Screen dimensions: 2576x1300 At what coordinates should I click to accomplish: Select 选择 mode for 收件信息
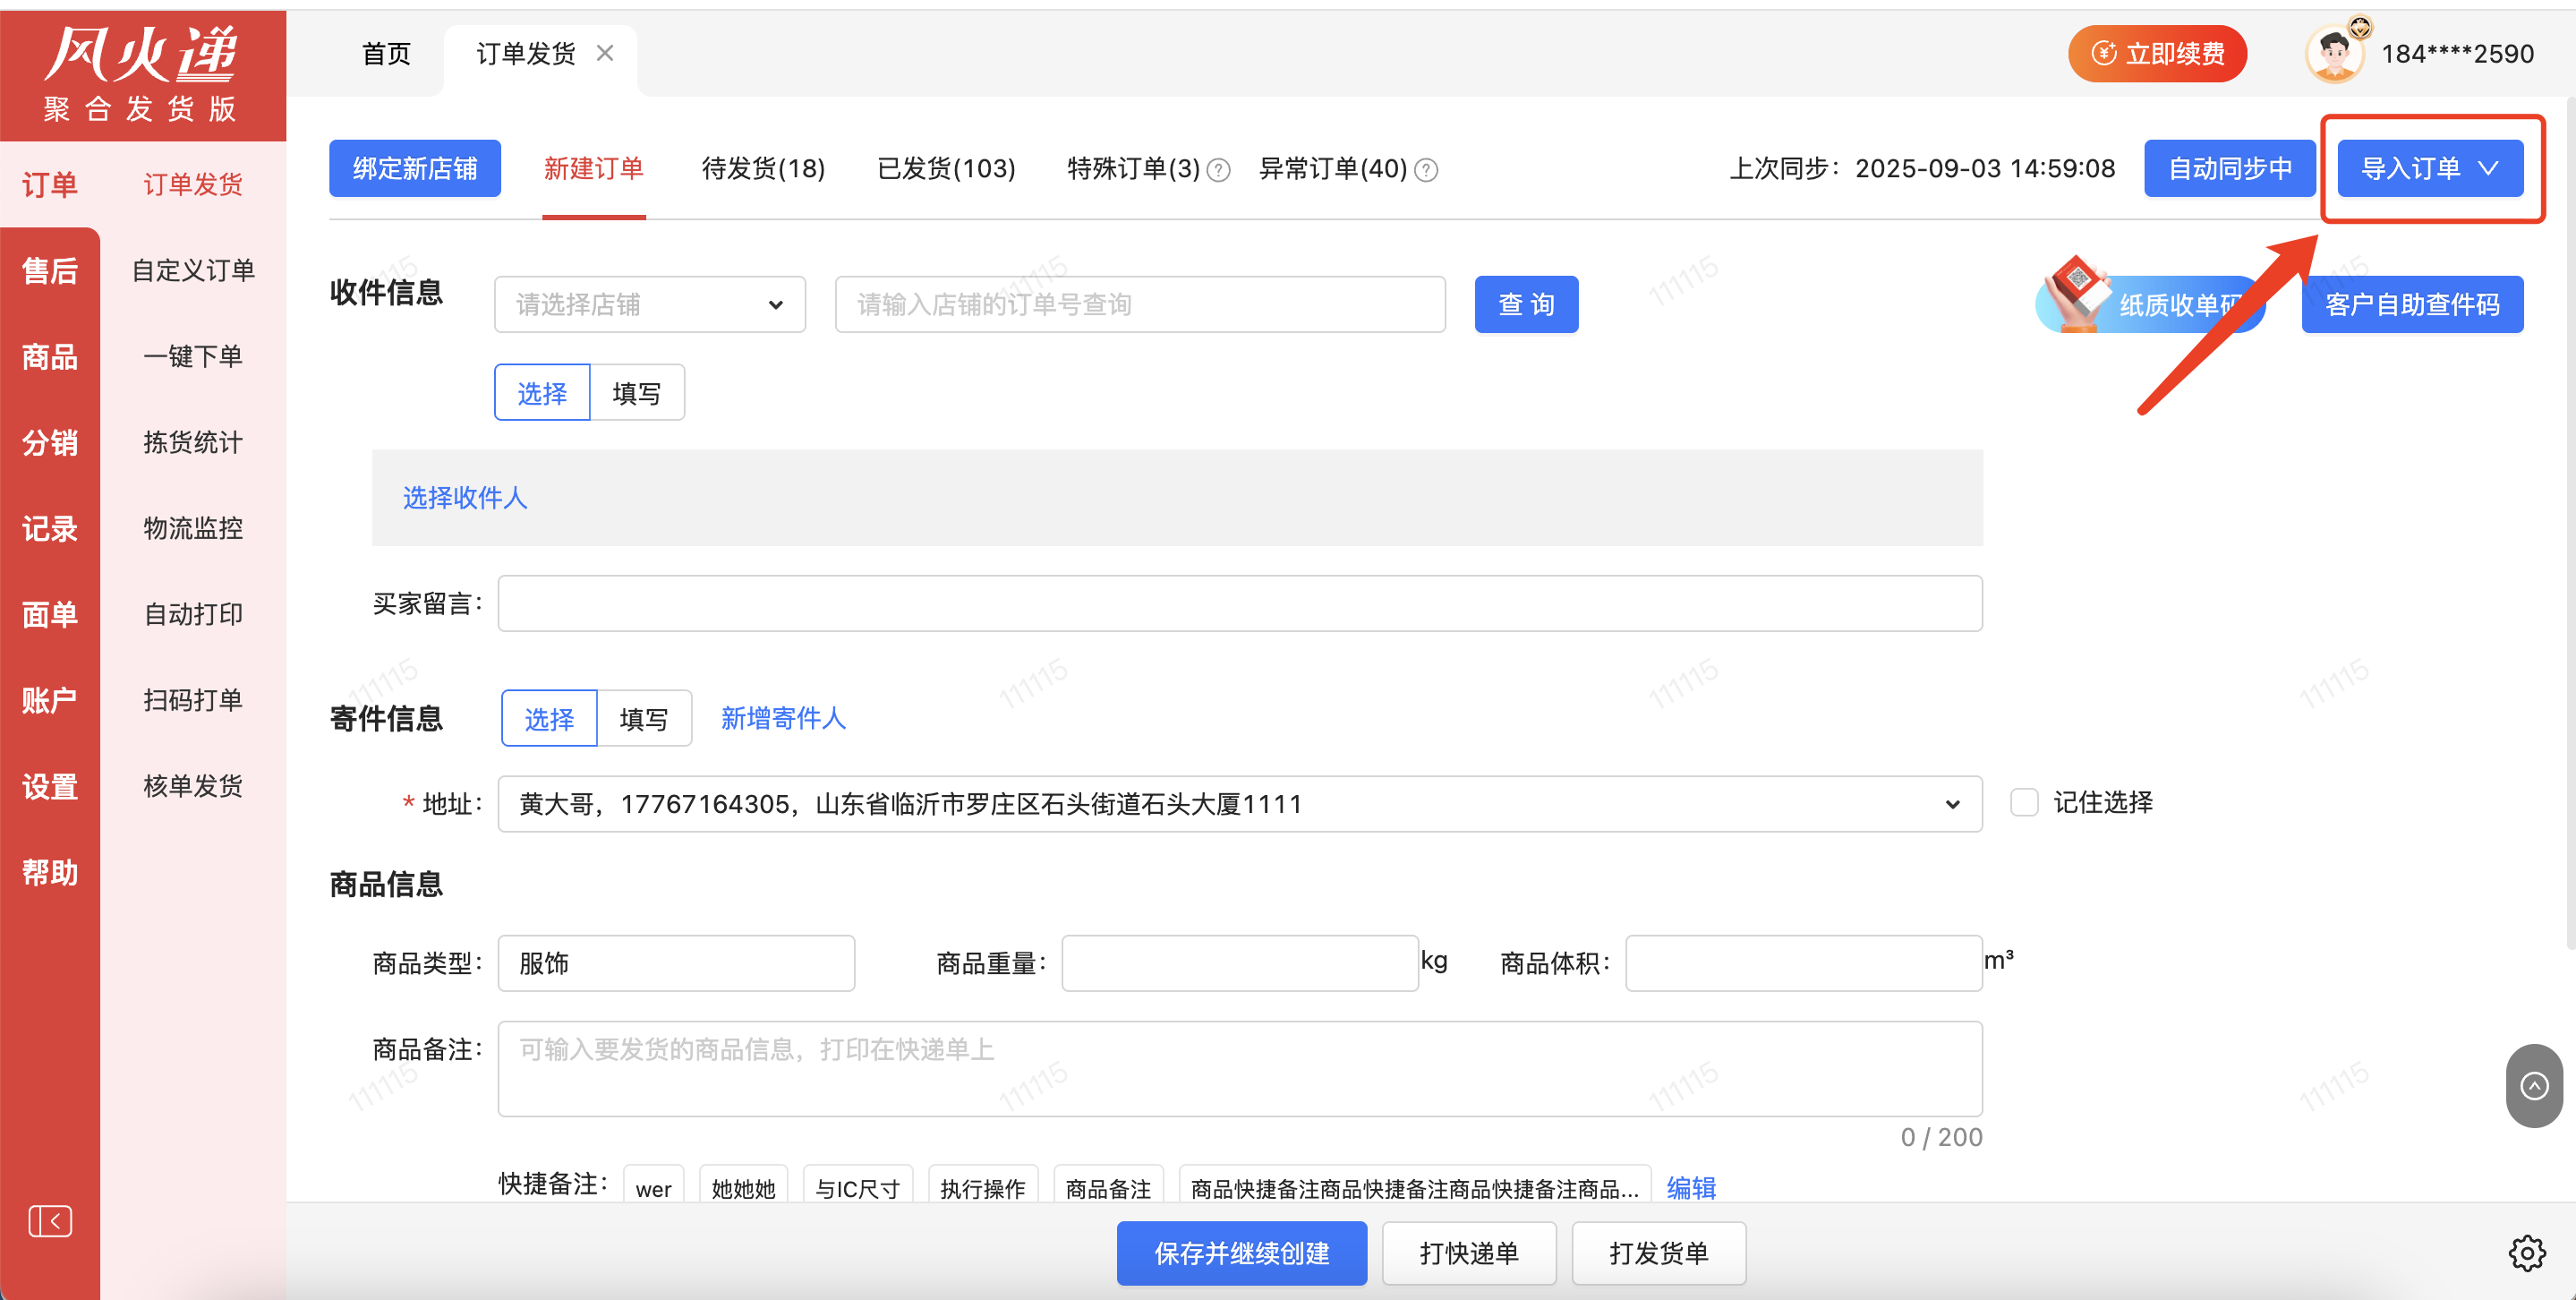pyautogui.click(x=542, y=393)
